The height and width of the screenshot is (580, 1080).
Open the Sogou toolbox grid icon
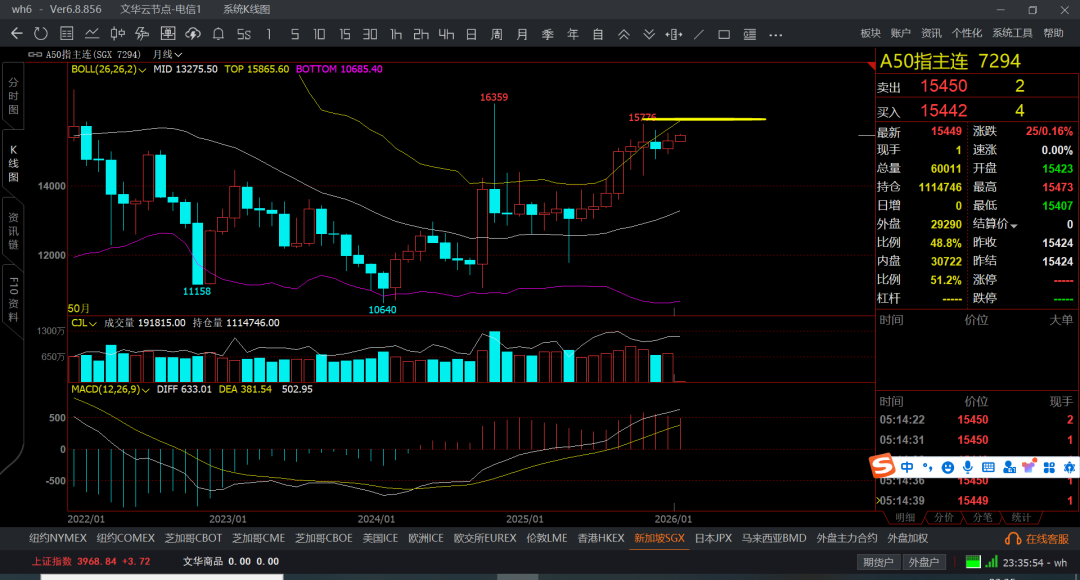pyautogui.click(x=1049, y=467)
